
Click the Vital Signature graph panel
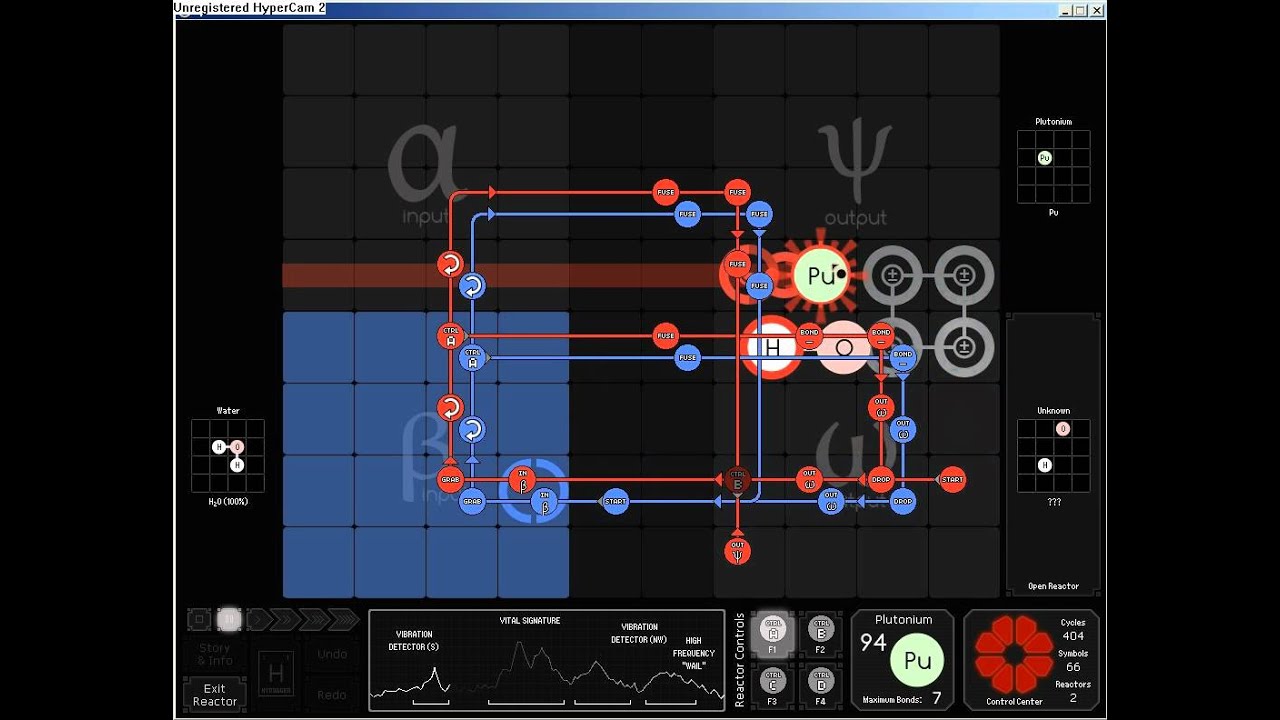pyautogui.click(x=547, y=660)
